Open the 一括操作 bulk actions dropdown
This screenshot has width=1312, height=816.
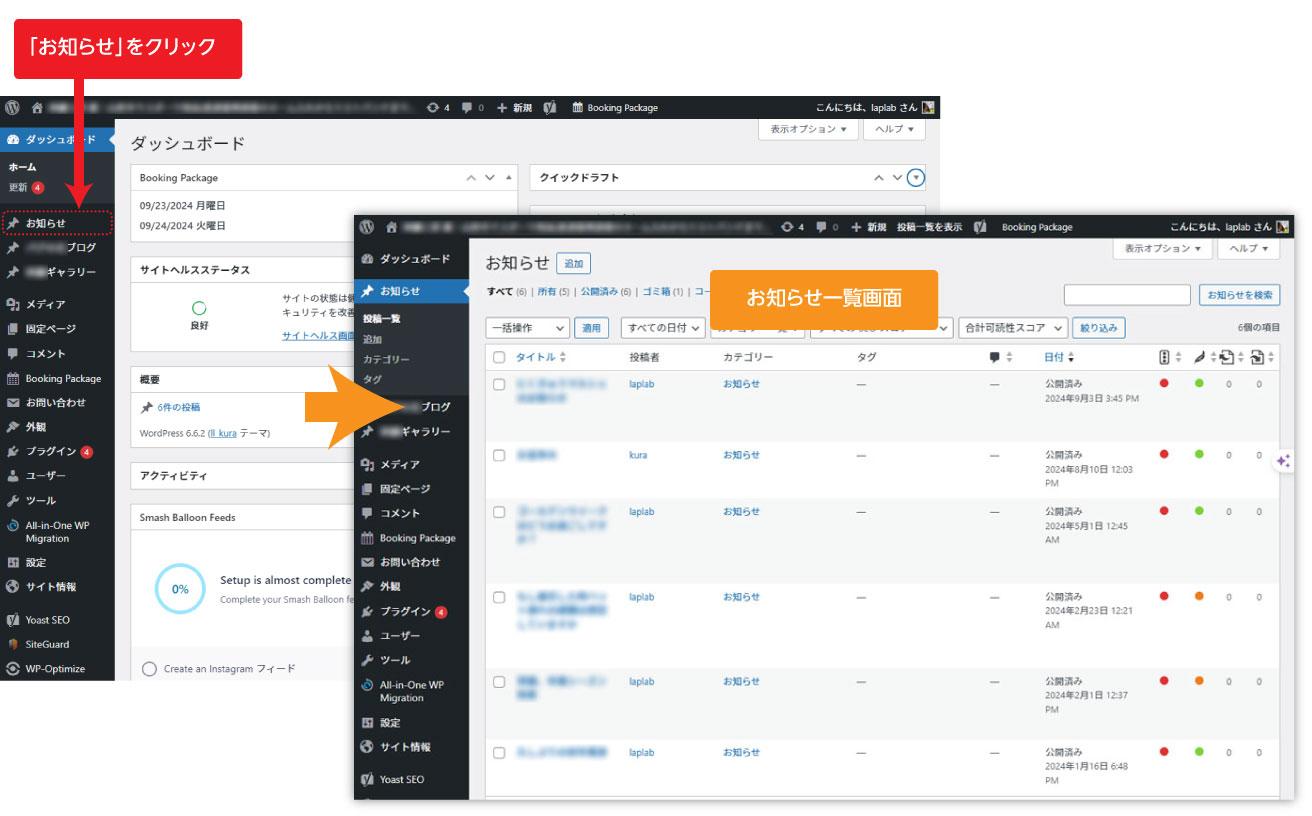click(x=529, y=327)
